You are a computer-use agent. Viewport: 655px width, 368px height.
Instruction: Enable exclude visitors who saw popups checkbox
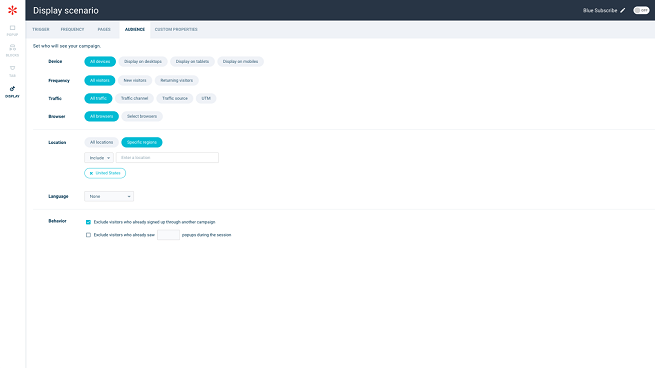(x=88, y=235)
